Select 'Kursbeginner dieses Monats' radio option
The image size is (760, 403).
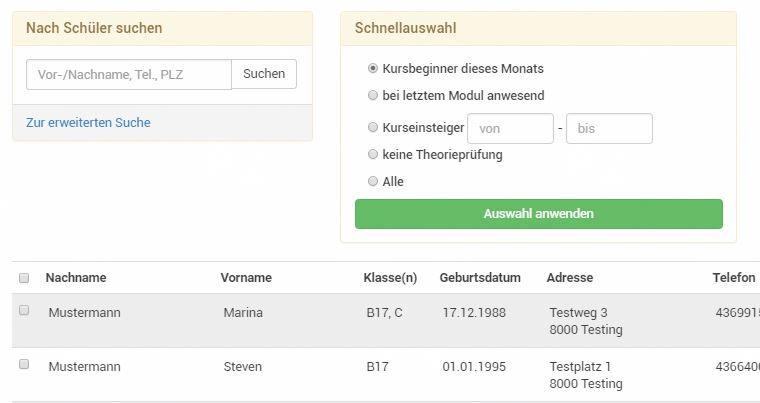click(x=373, y=69)
